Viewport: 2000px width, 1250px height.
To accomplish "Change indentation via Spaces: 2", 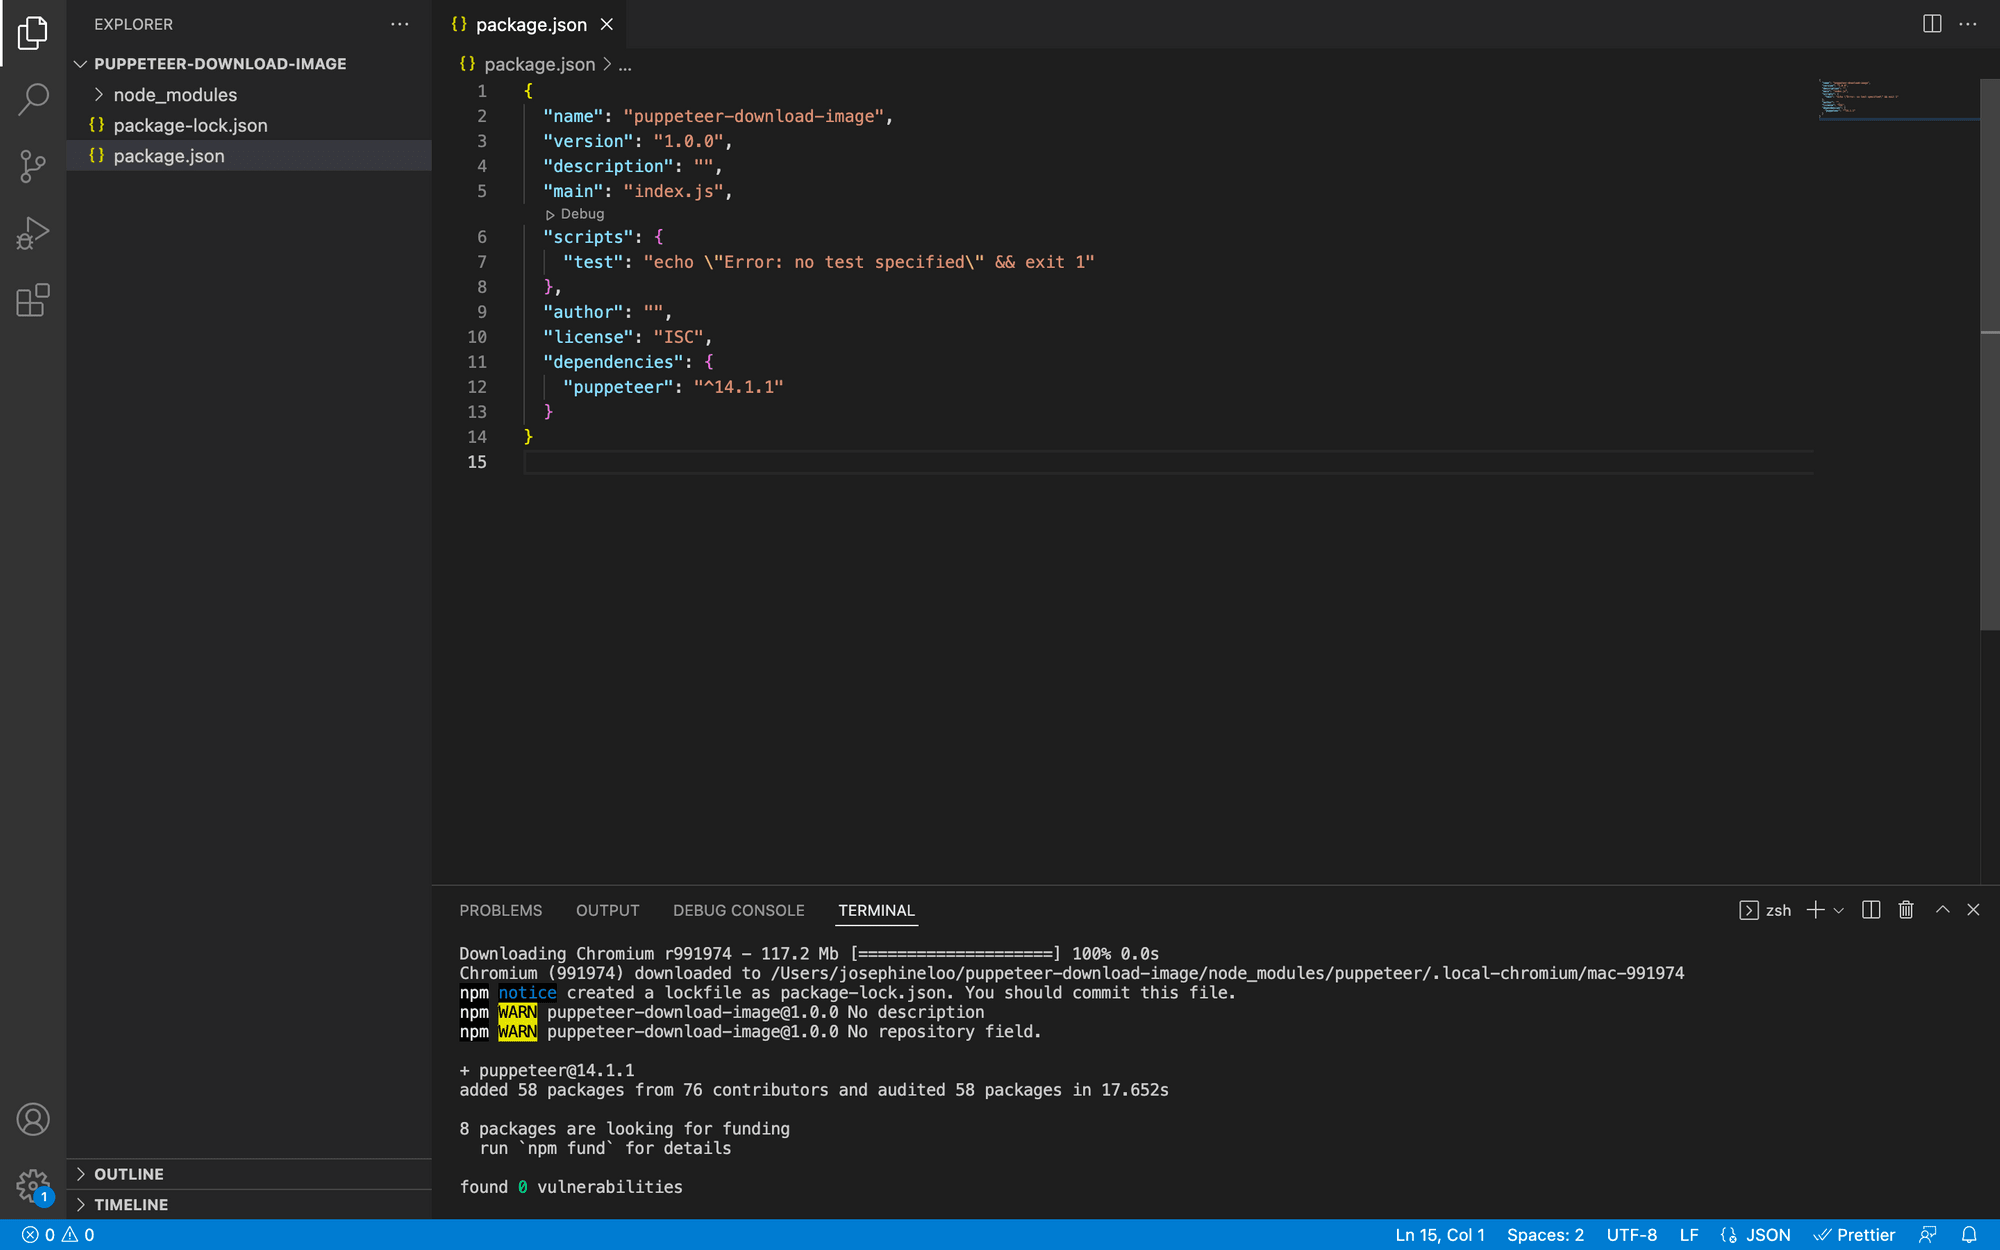I will point(1545,1235).
